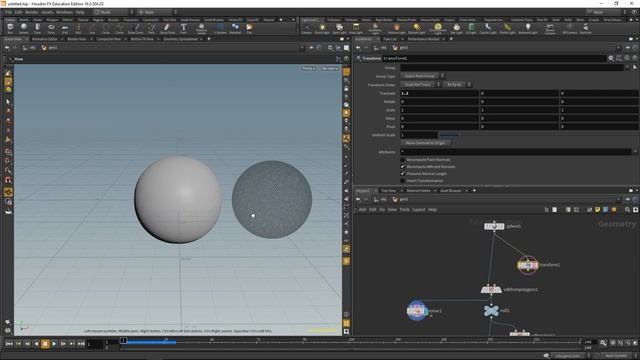Toggle Invert Transformation checkbox
The height and width of the screenshot is (360, 640).
(x=402, y=180)
